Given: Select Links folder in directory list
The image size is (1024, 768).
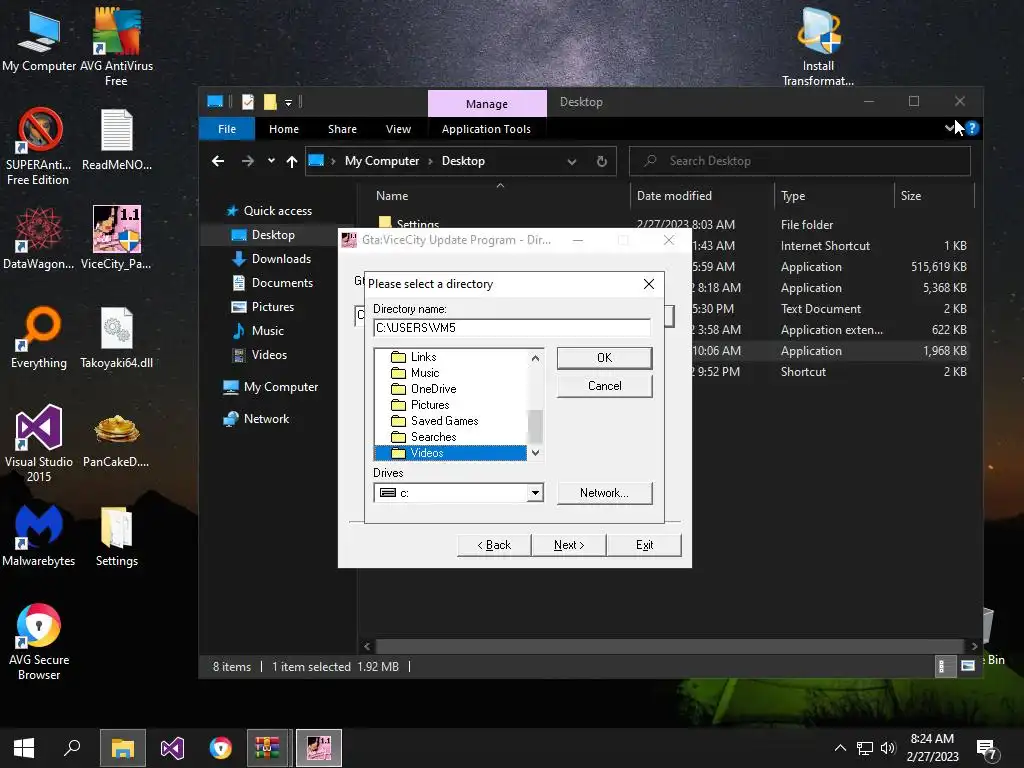Looking at the screenshot, I should pos(451,357).
